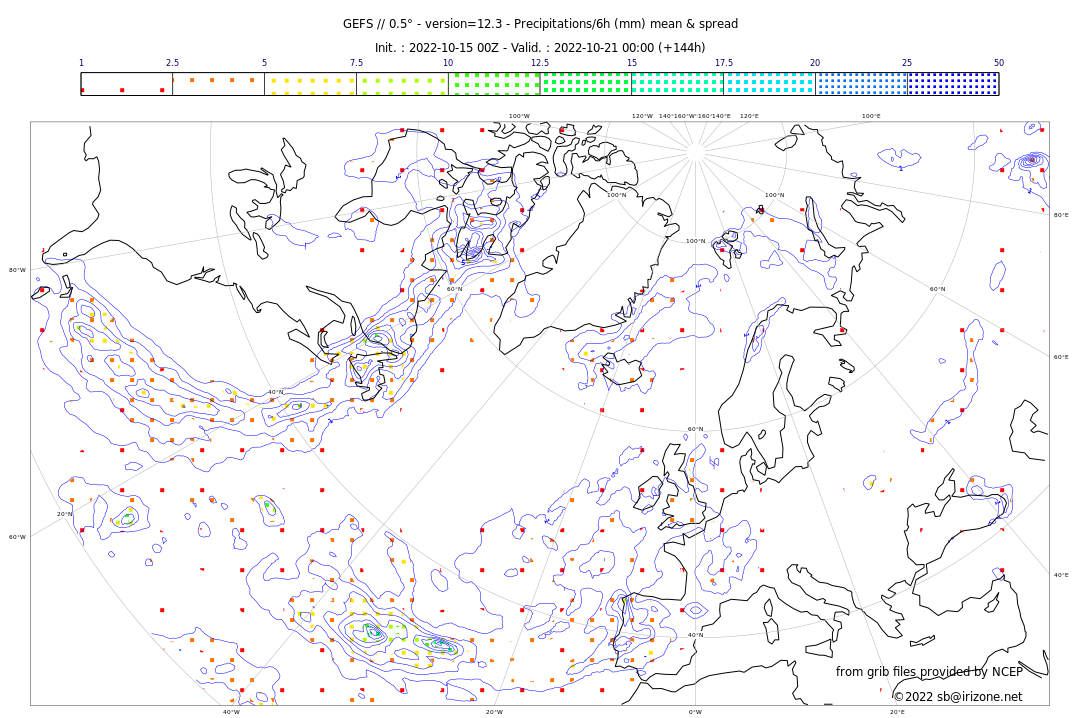Click 'from grib files provided by NCEP'
Screen dimensions: 1080x718
pyautogui.click(x=929, y=671)
